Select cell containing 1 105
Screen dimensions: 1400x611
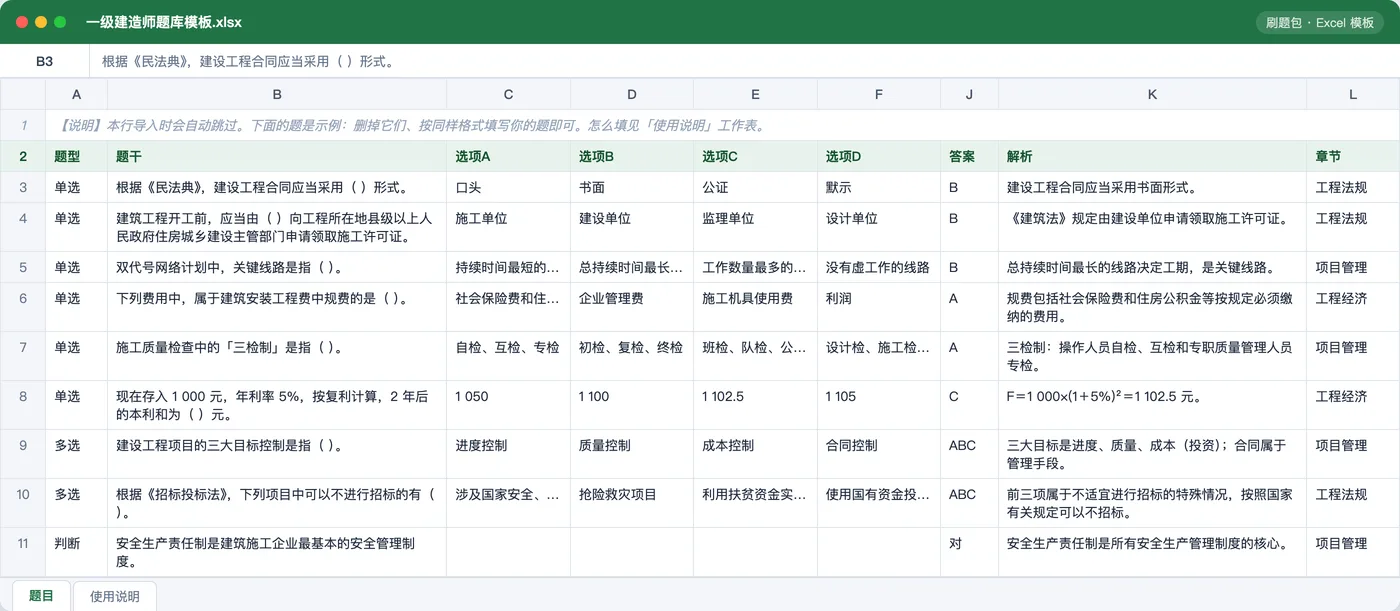879,404
